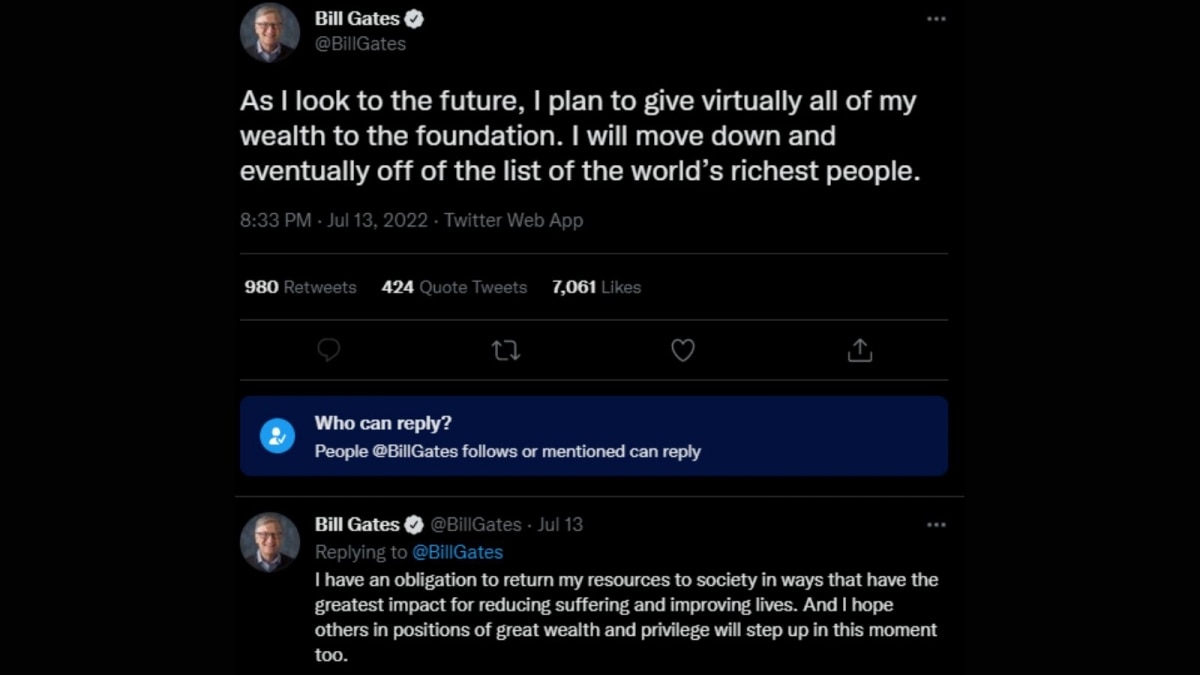Click the Who can reply person icon
Screen dimensions: 1200x675
(x=277, y=436)
